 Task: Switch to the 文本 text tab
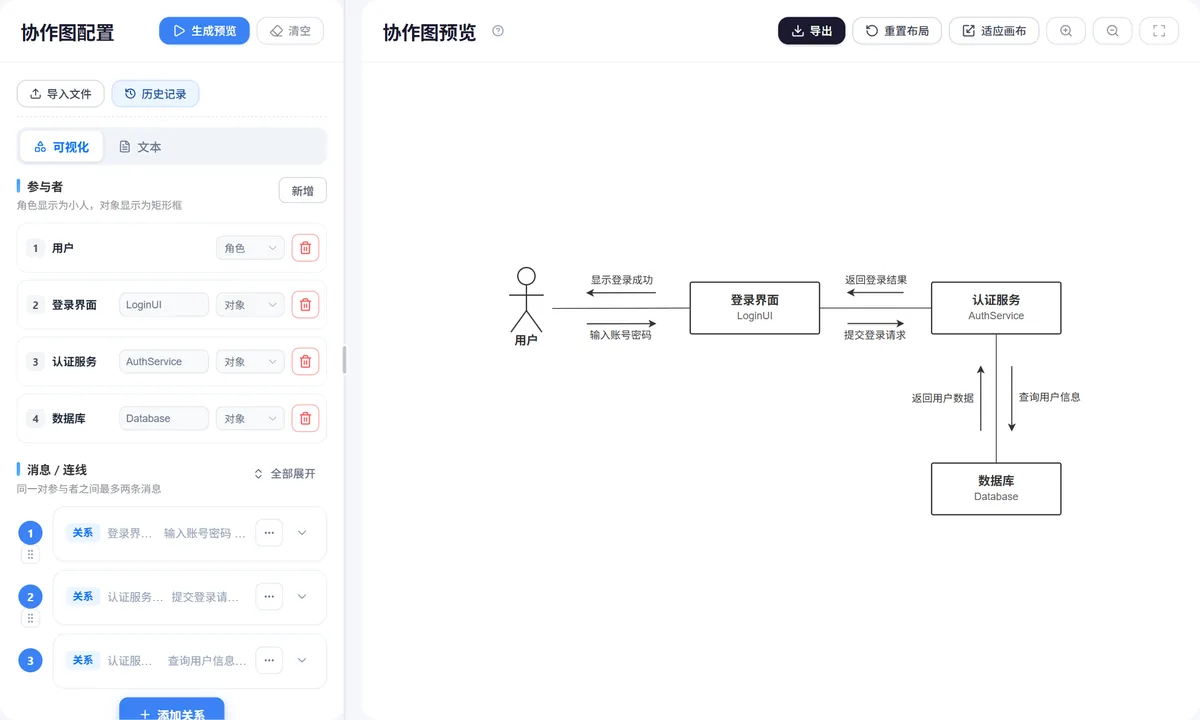coord(140,147)
